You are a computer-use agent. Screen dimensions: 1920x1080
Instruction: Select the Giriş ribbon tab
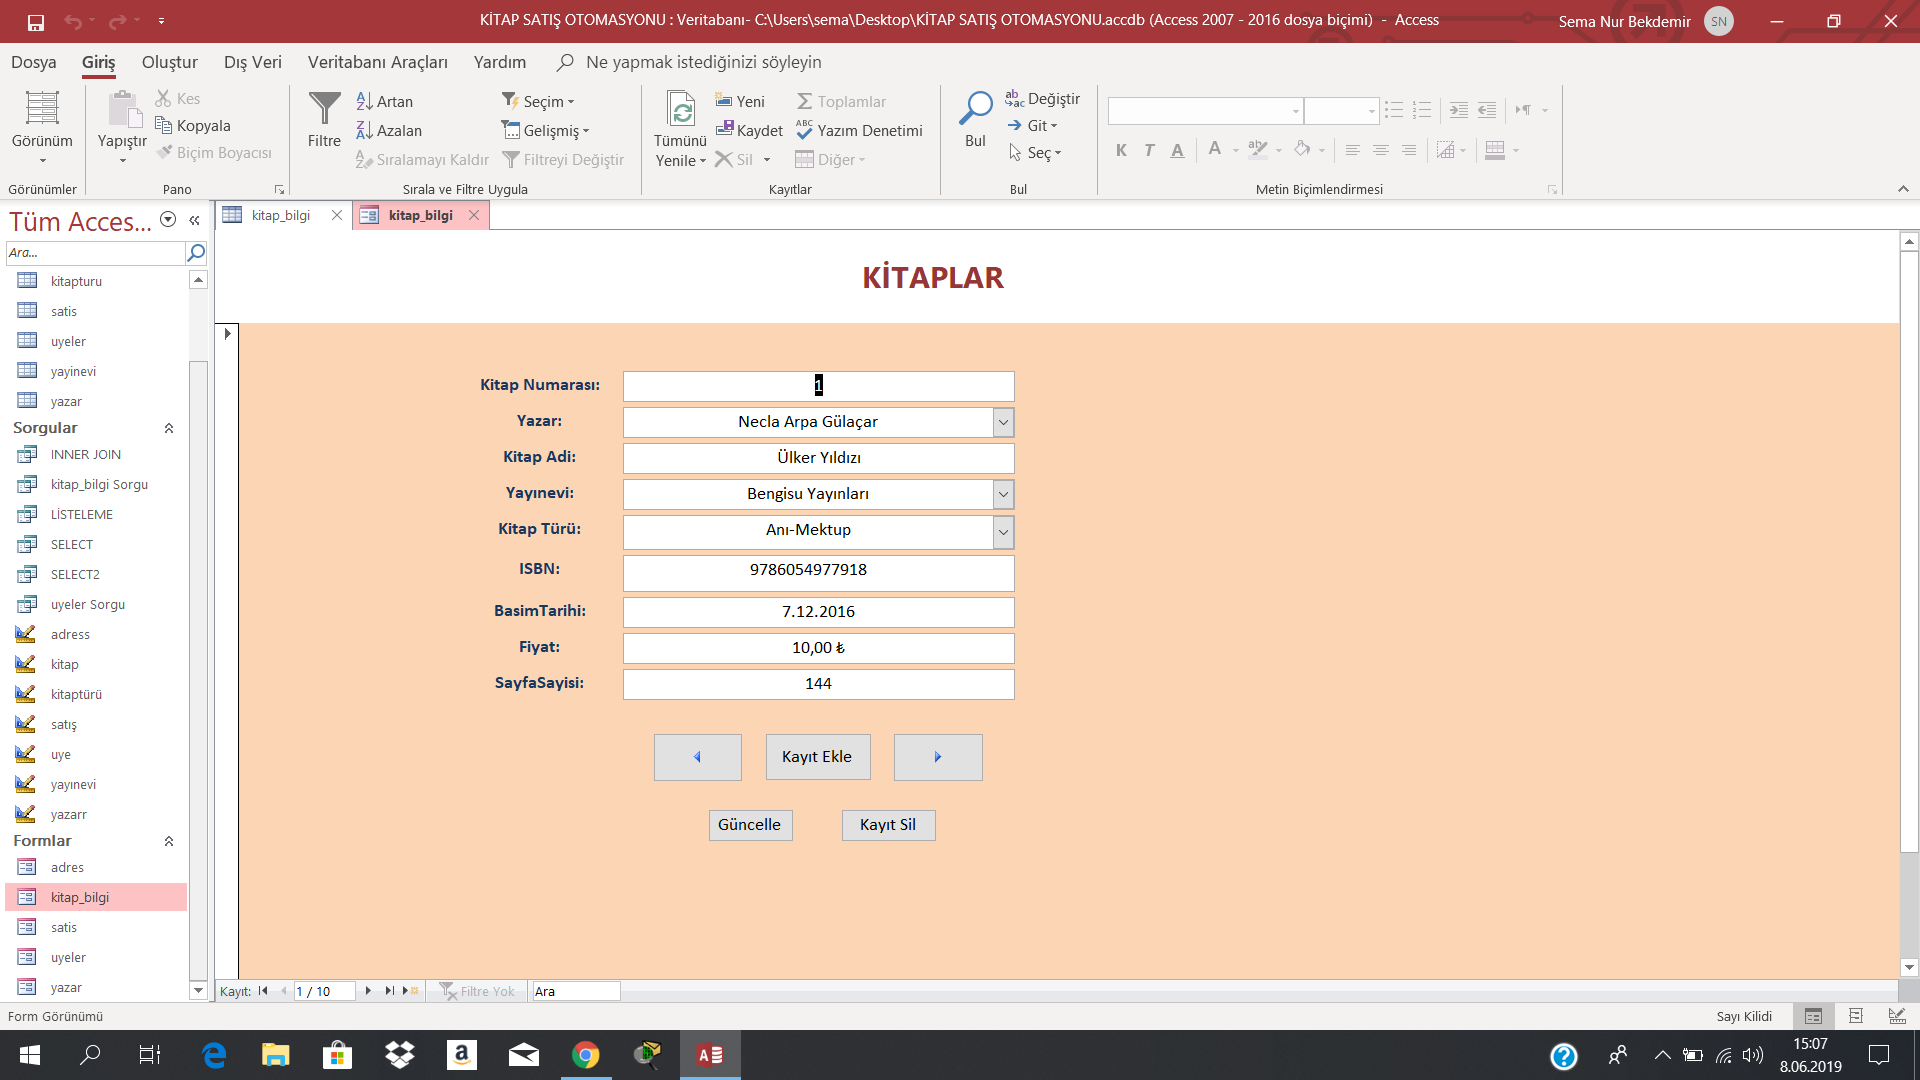[99, 62]
